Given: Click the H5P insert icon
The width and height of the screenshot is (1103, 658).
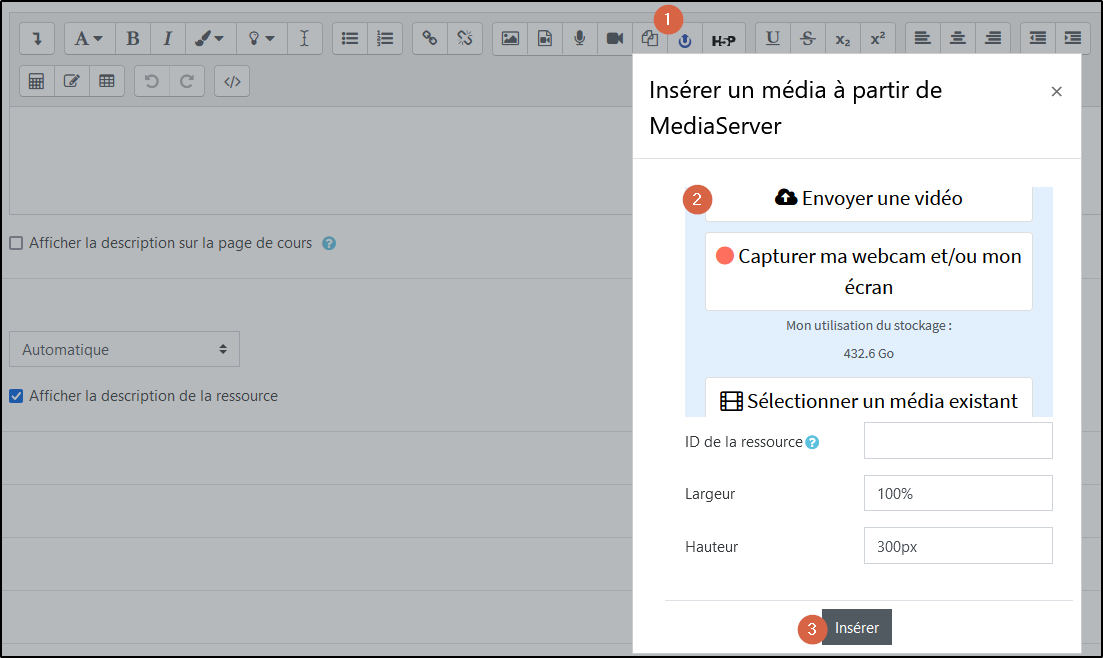Looking at the screenshot, I should pos(723,38).
